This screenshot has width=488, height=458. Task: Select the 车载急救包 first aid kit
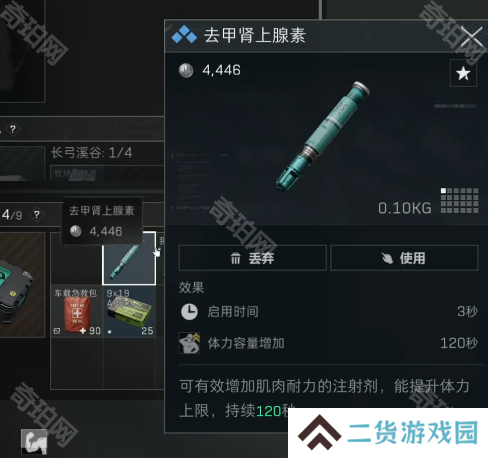coord(77,311)
